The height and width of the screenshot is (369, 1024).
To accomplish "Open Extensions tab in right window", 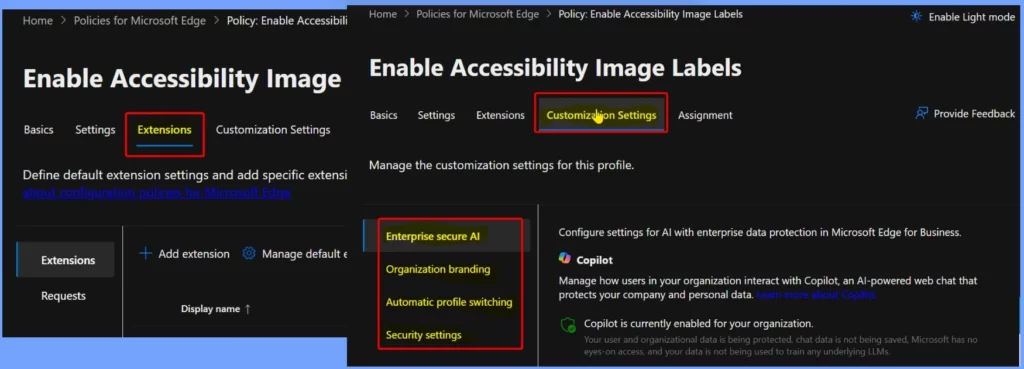I will pyautogui.click(x=500, y=115).
